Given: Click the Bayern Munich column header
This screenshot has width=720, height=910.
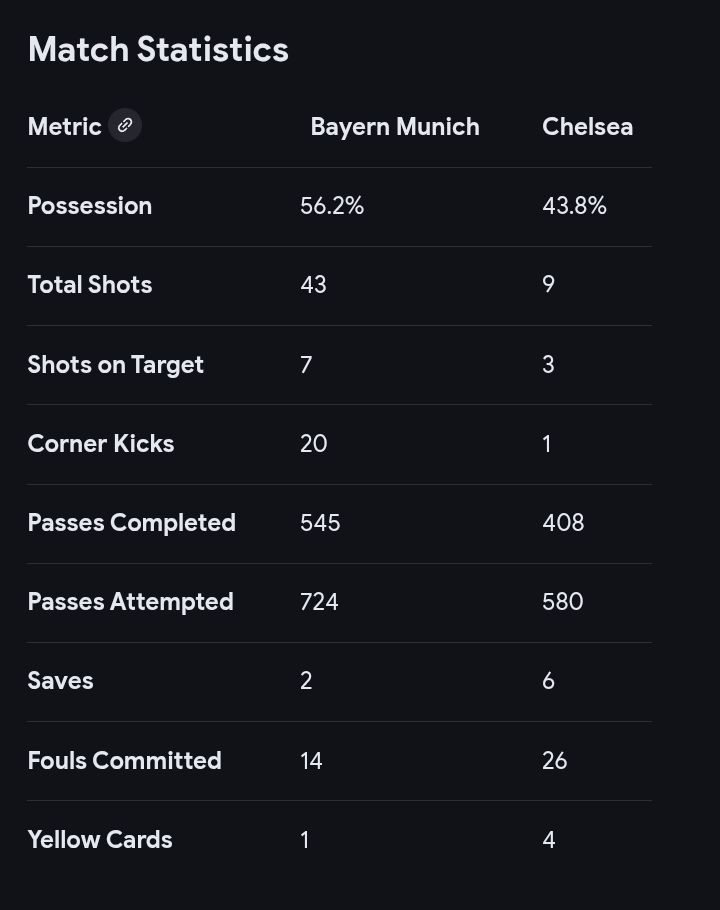Looking at the screenshot, I should (395, 127).
